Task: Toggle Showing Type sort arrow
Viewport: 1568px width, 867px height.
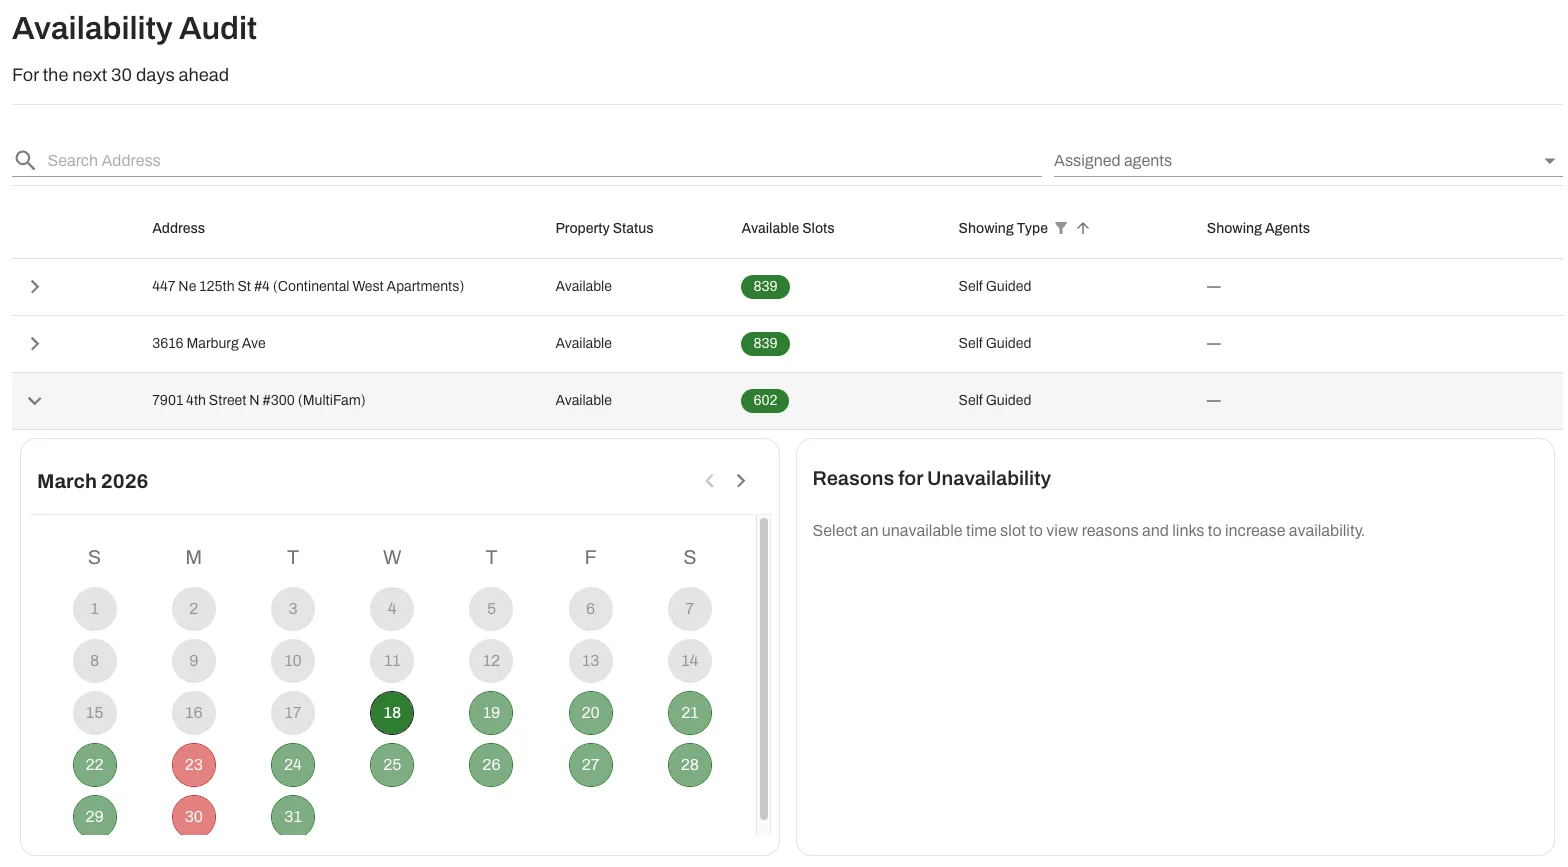Action: tap(1083, 228)
